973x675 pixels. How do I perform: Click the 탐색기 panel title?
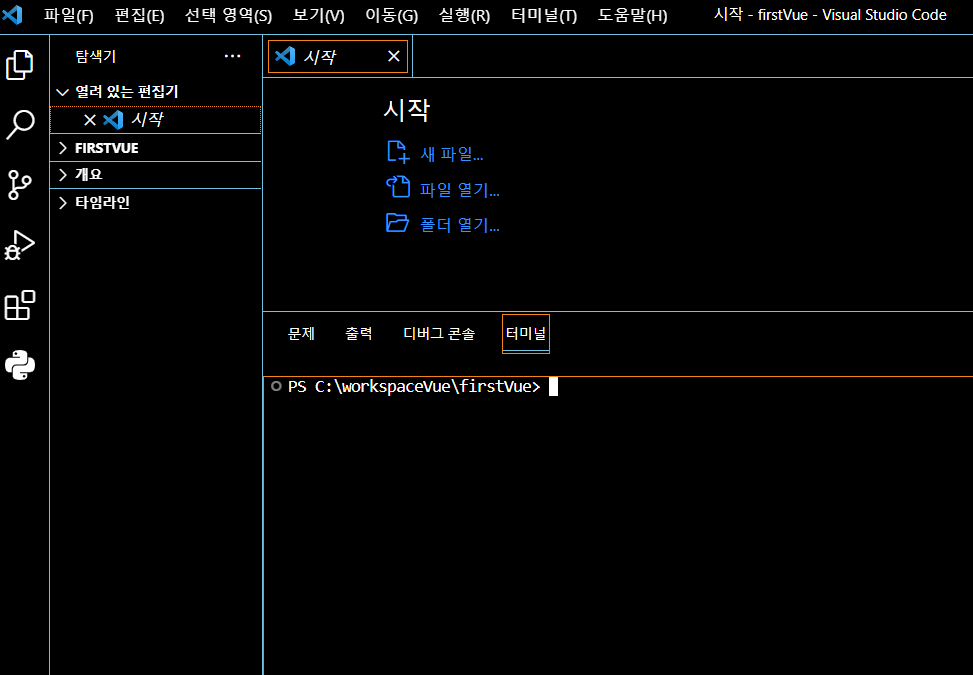pyautogui.click(x=96, y=56)
